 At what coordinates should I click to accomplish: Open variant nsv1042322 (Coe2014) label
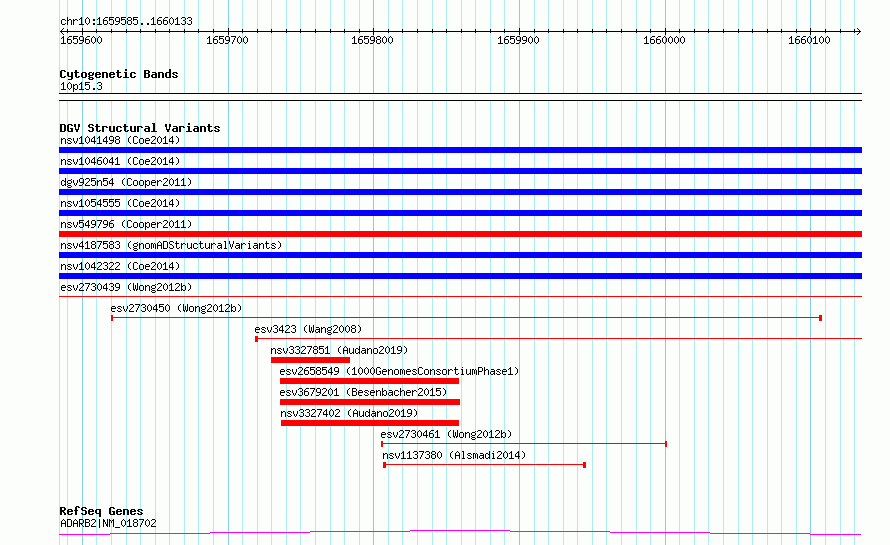[120, 266]
